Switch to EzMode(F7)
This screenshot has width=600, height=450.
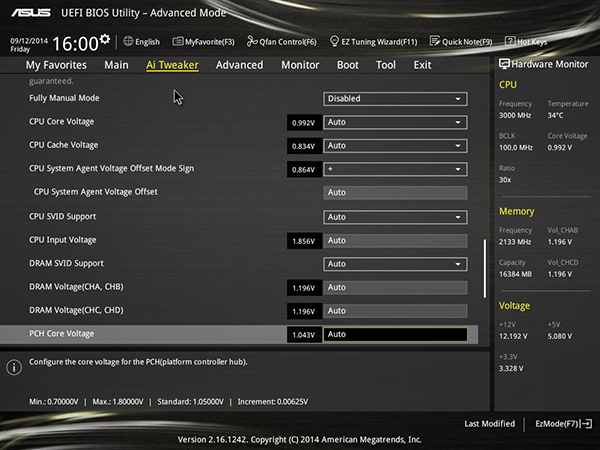pyautogui.click(x=563, y=424)
